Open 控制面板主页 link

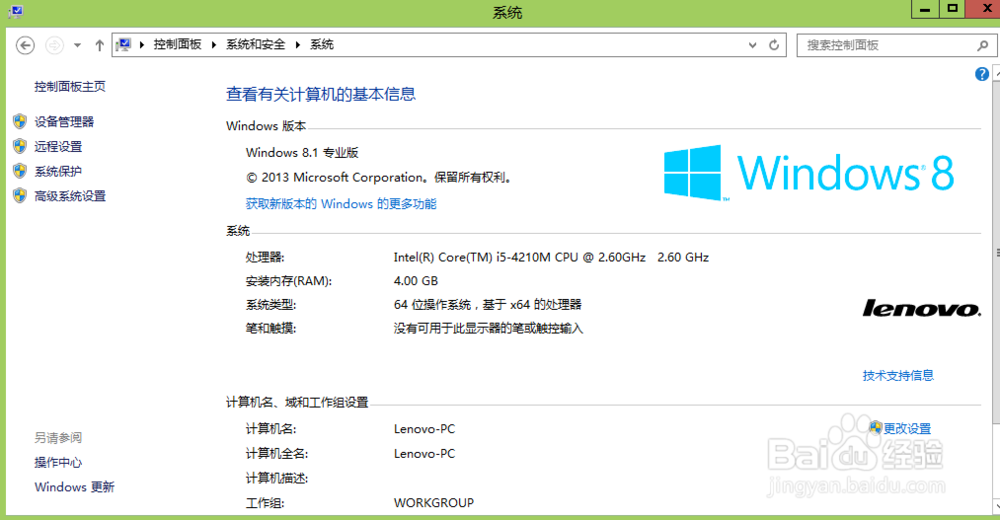point(70,87)
